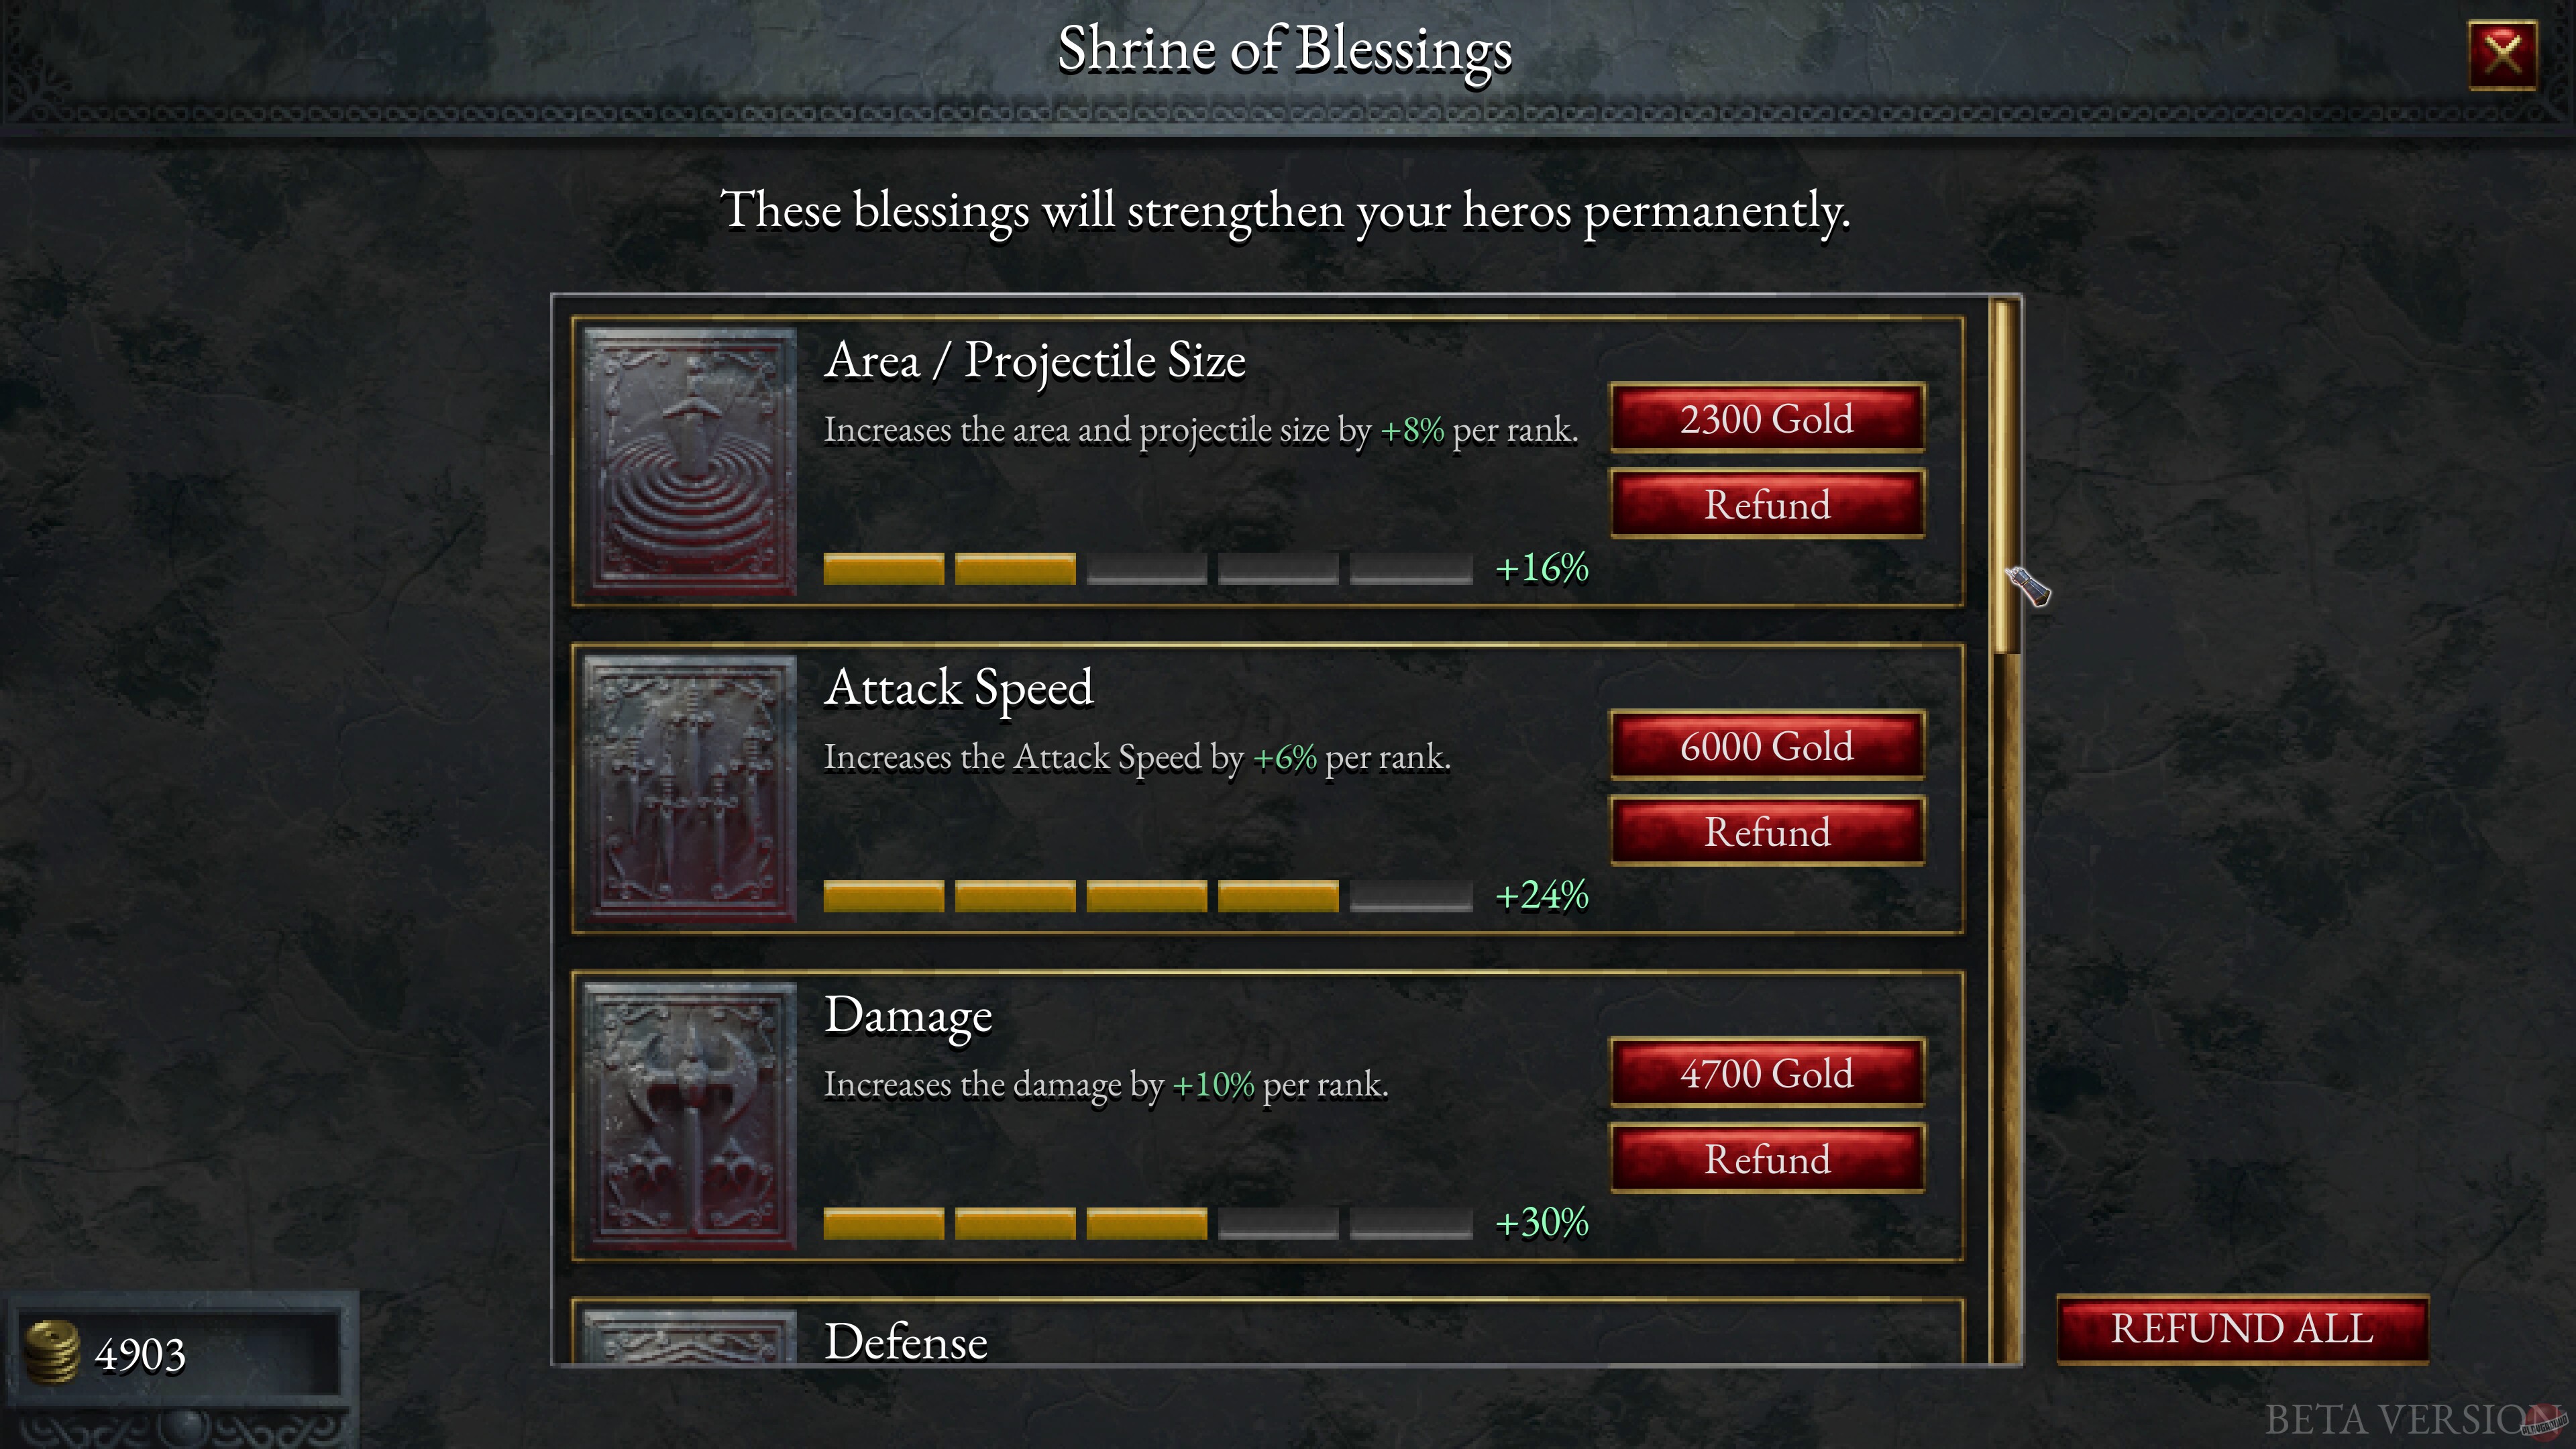Image resolution: width=2576 pixels, height=1449 pixels.
Task: Click the Defense blessing icon
Action: tap(690, 1338)
